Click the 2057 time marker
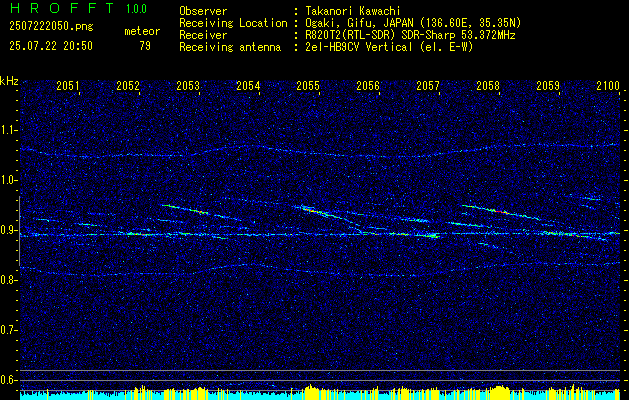629x400 pixels. [428, 86]
